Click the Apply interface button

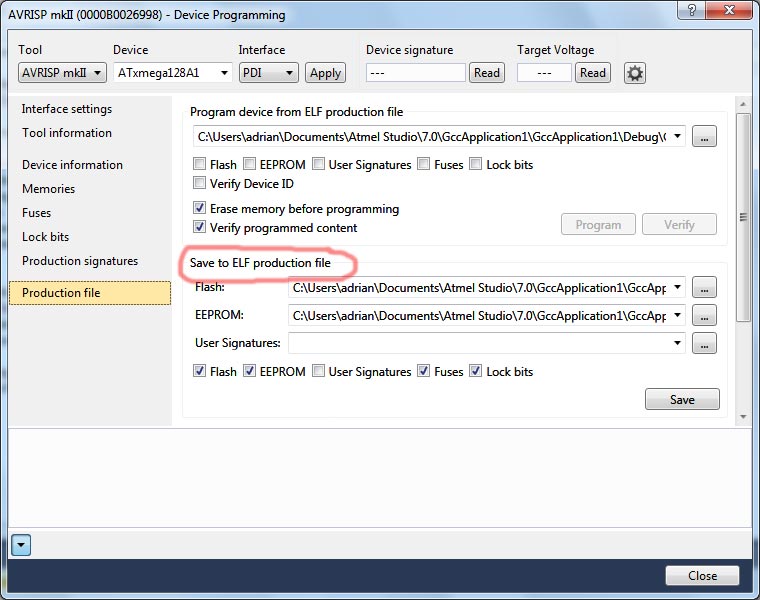point(325,73)
